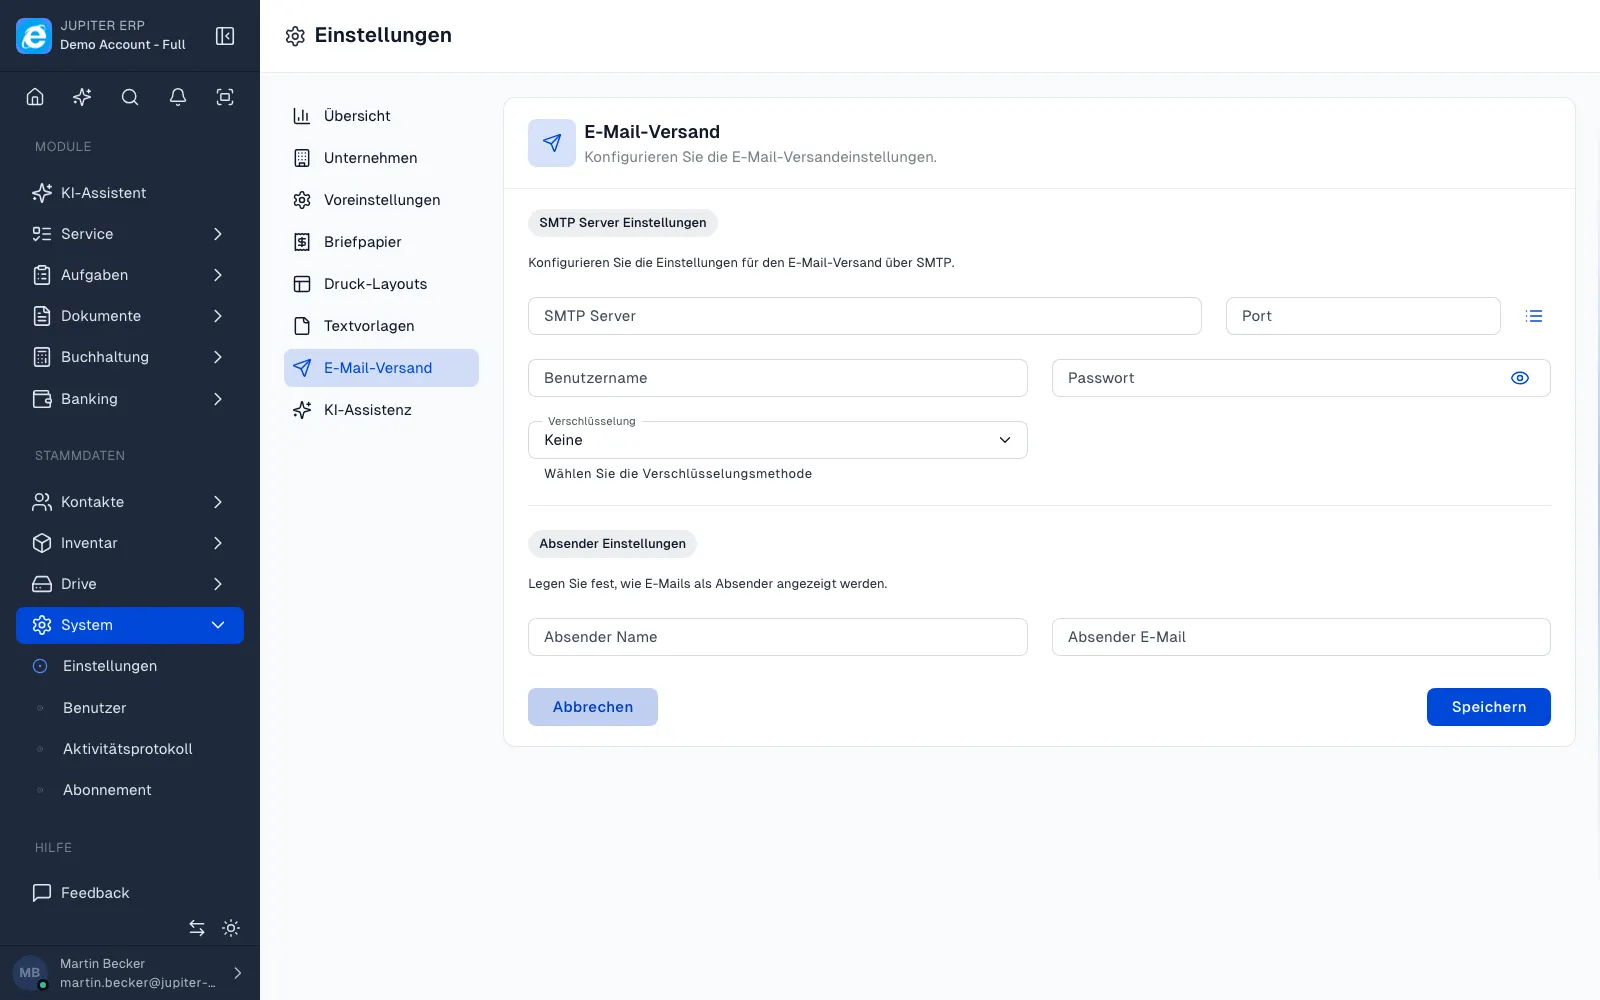Screen dimensions: 1600x1000
Task: Expand the Banking module
Action: coord(130,399)
